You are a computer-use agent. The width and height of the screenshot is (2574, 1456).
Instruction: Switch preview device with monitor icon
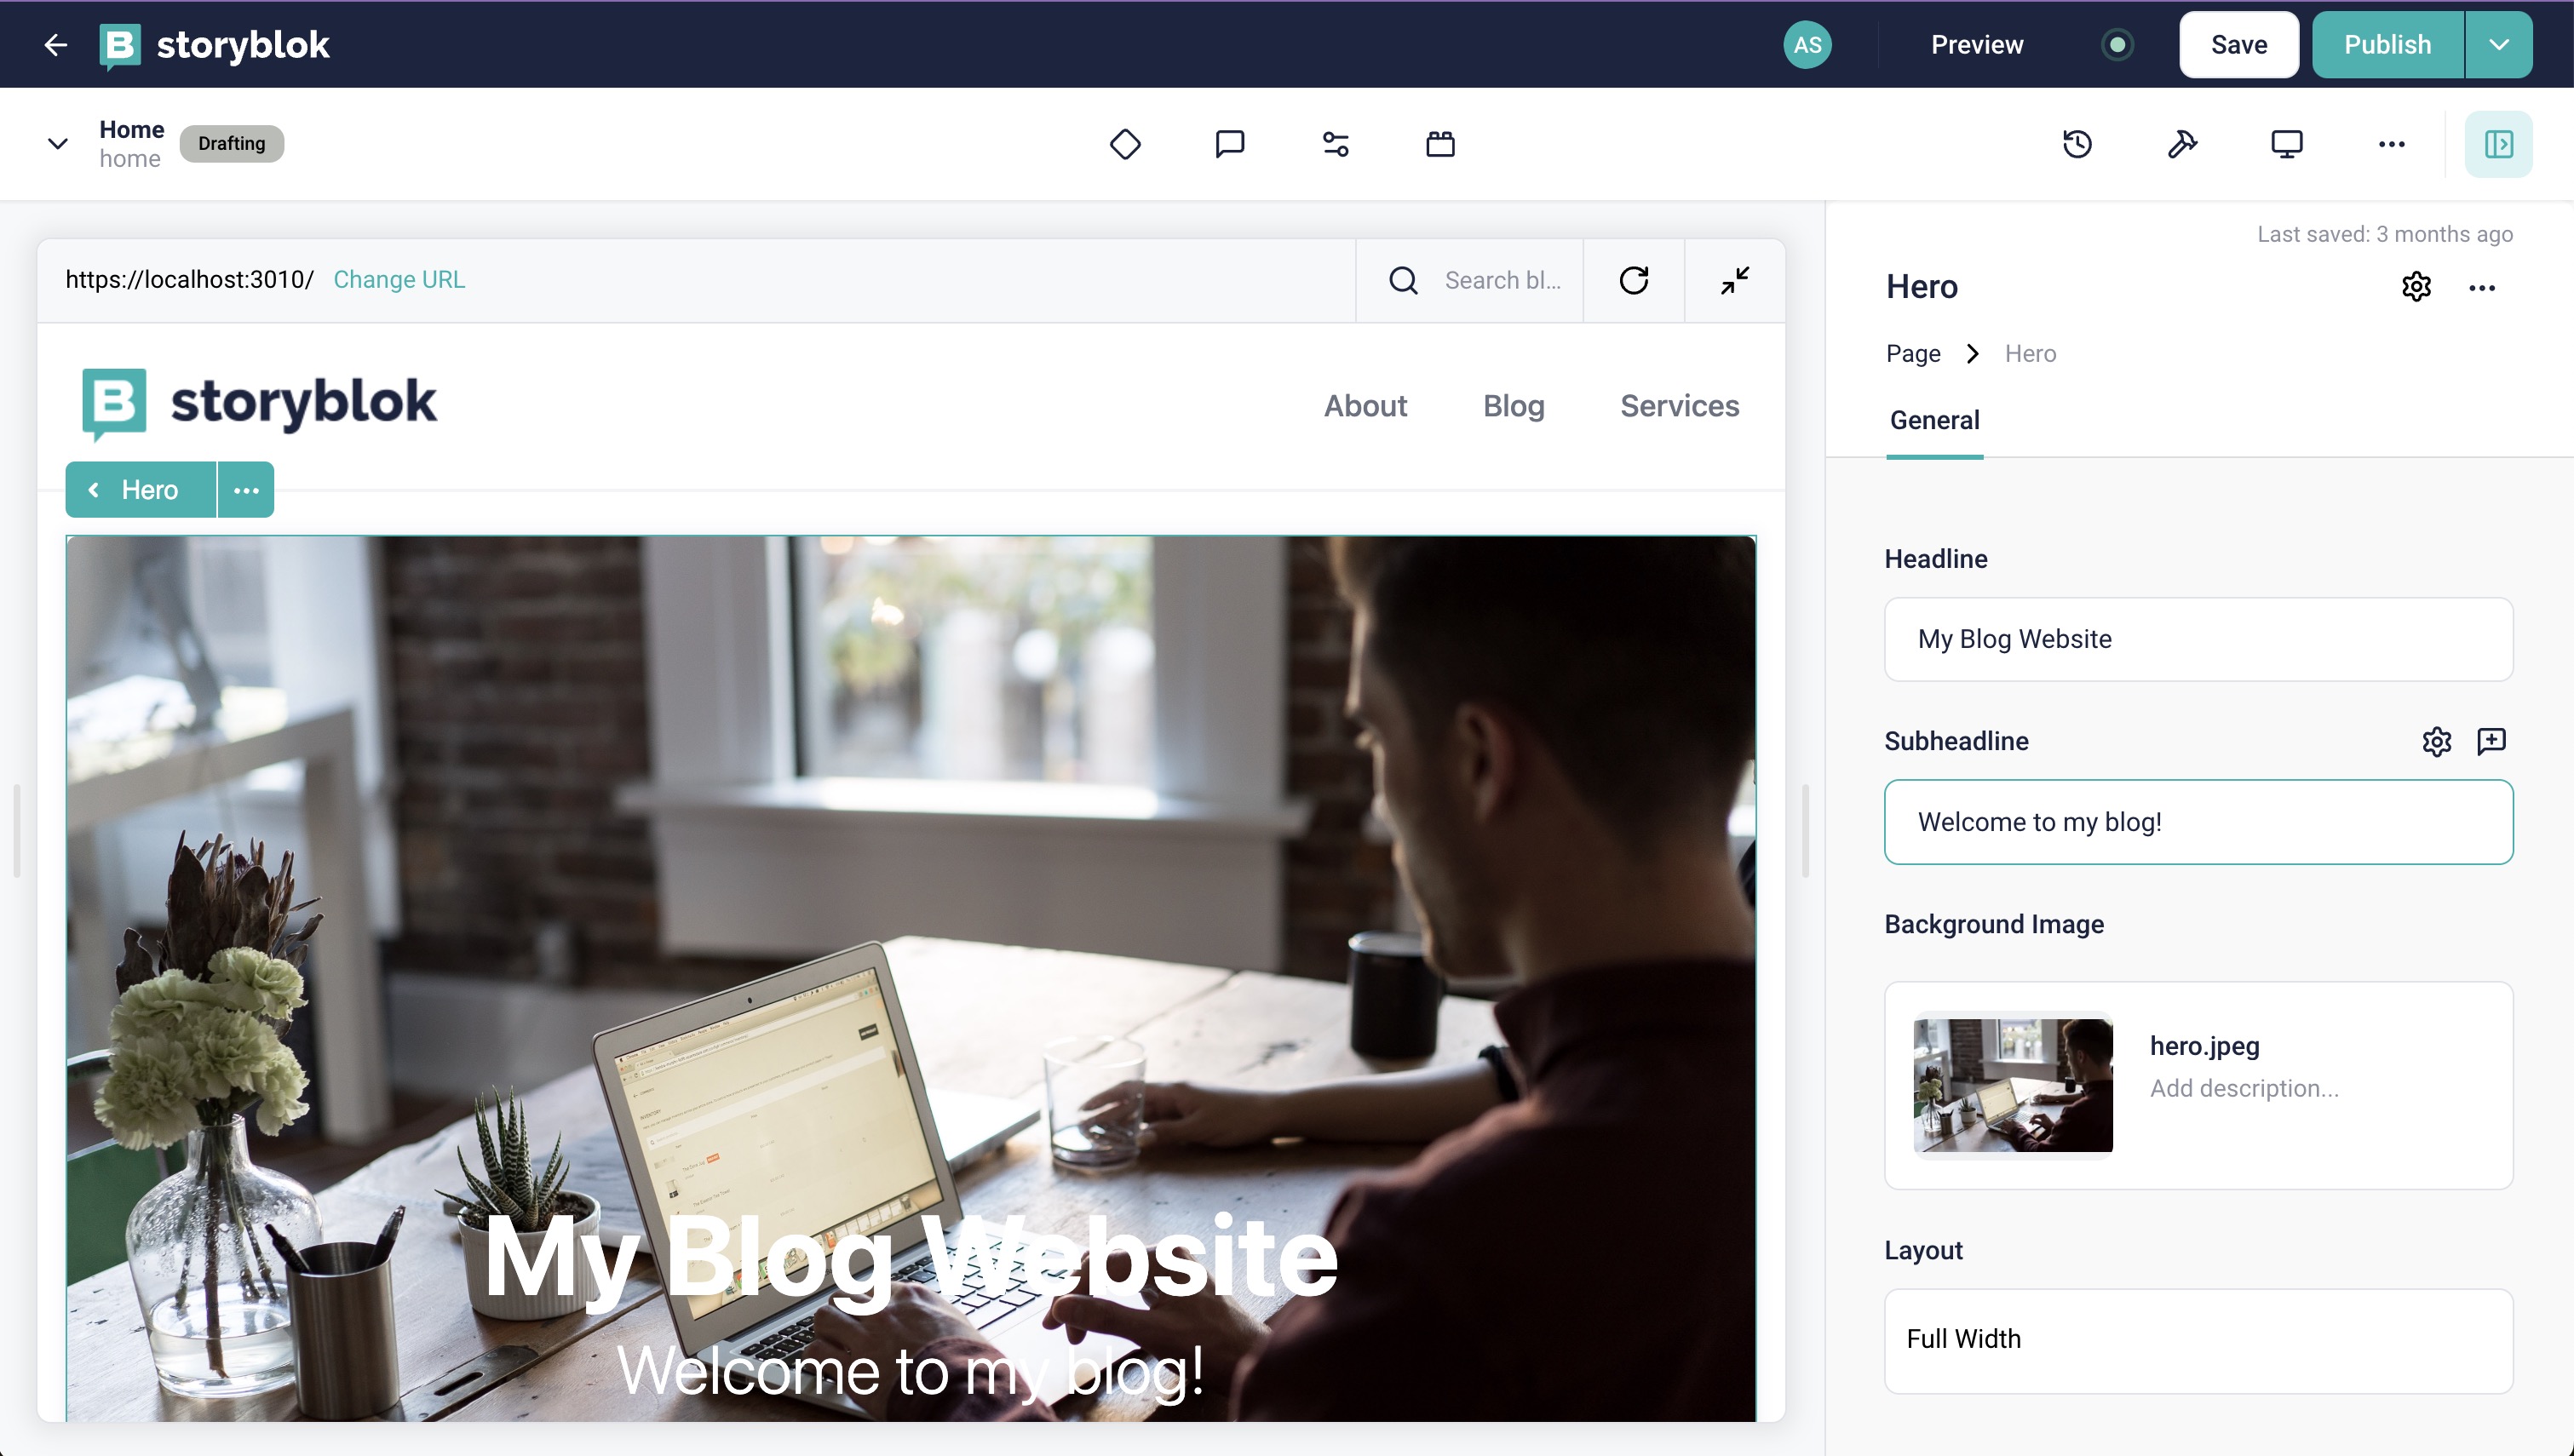[x=2286, y=144]
